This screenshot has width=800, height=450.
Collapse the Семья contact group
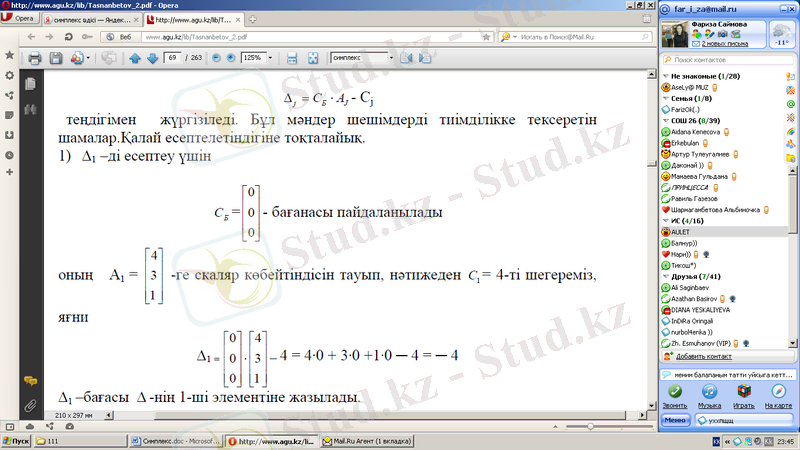(x=666, y=98)
